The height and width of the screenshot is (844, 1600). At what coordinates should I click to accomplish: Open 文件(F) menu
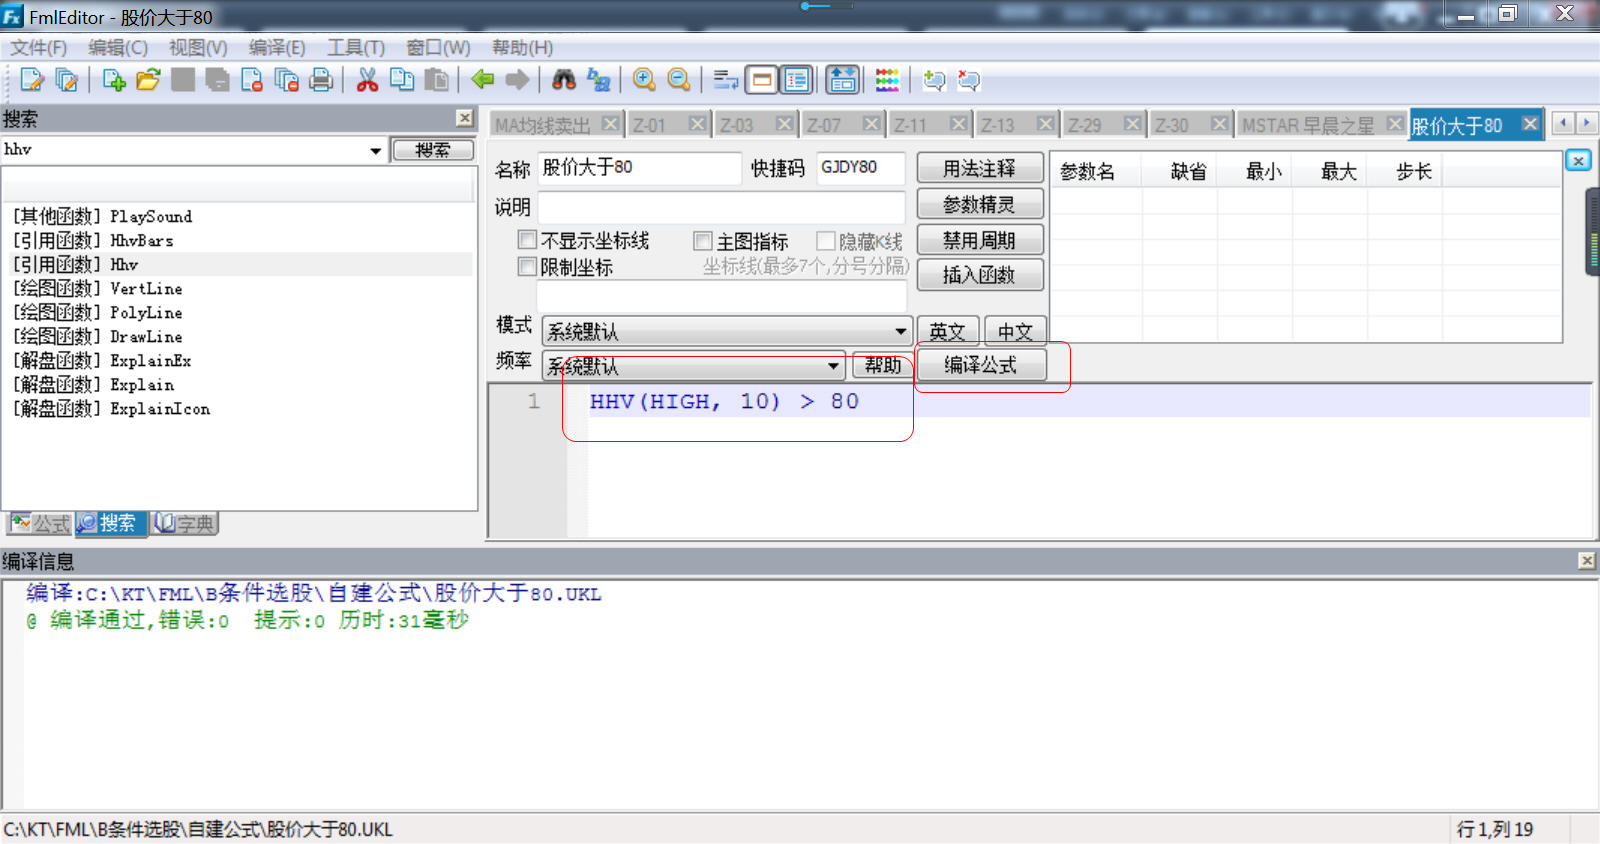coord(38,48)
